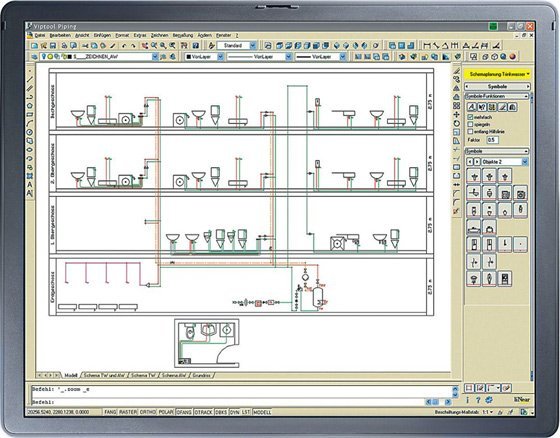Enable the 'spiegeln' checkbox

(470, 124)
